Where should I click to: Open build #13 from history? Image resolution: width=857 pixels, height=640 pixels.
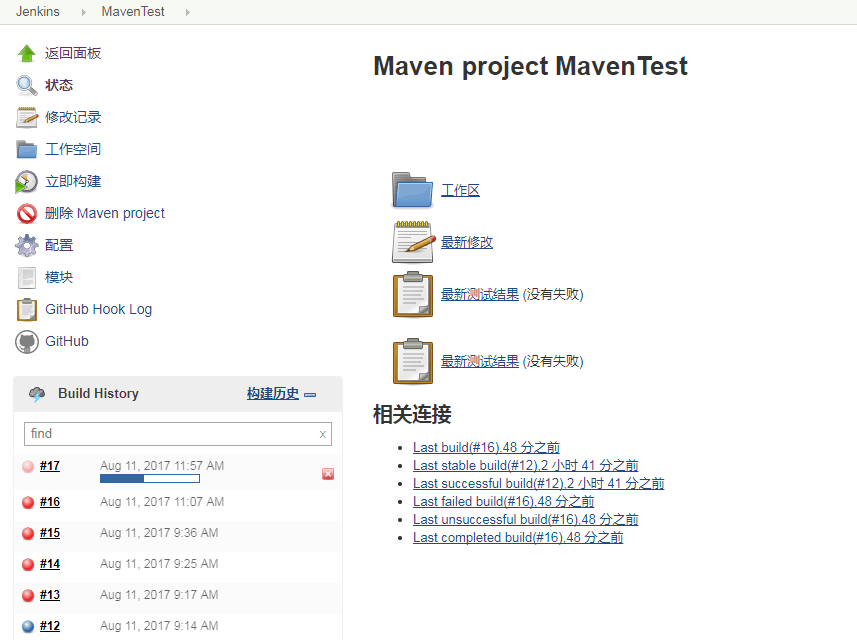point(50,596)
